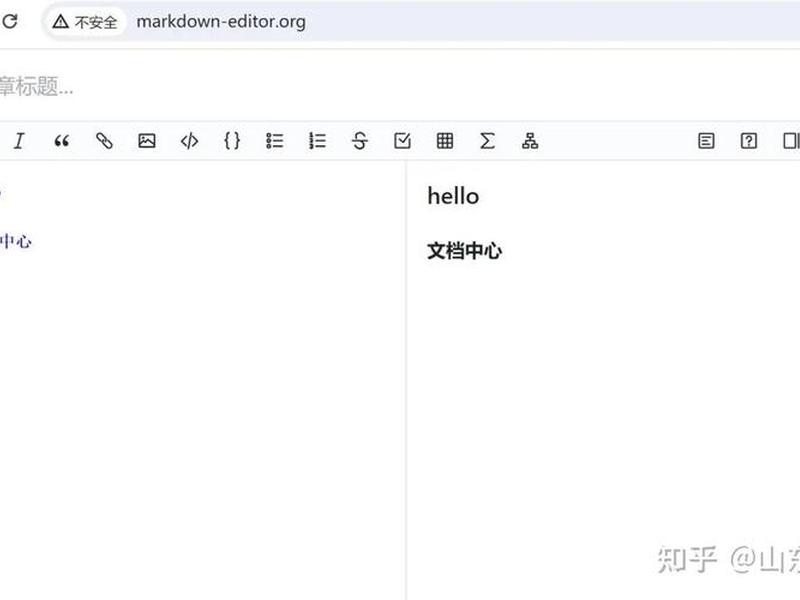
Task: Insert an image using the picture icon
Action: (147, 141)
